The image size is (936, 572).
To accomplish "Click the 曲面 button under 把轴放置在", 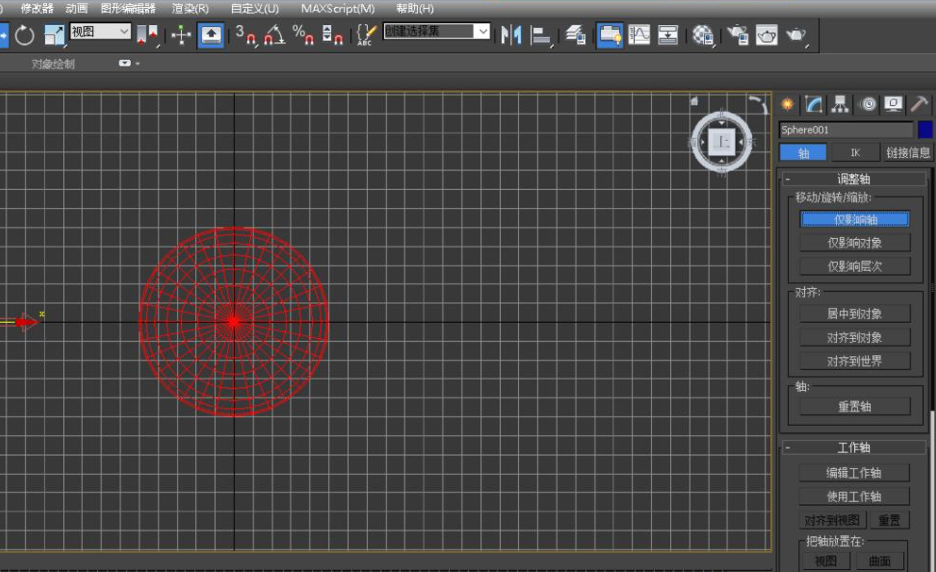I will tap(880, 561).
